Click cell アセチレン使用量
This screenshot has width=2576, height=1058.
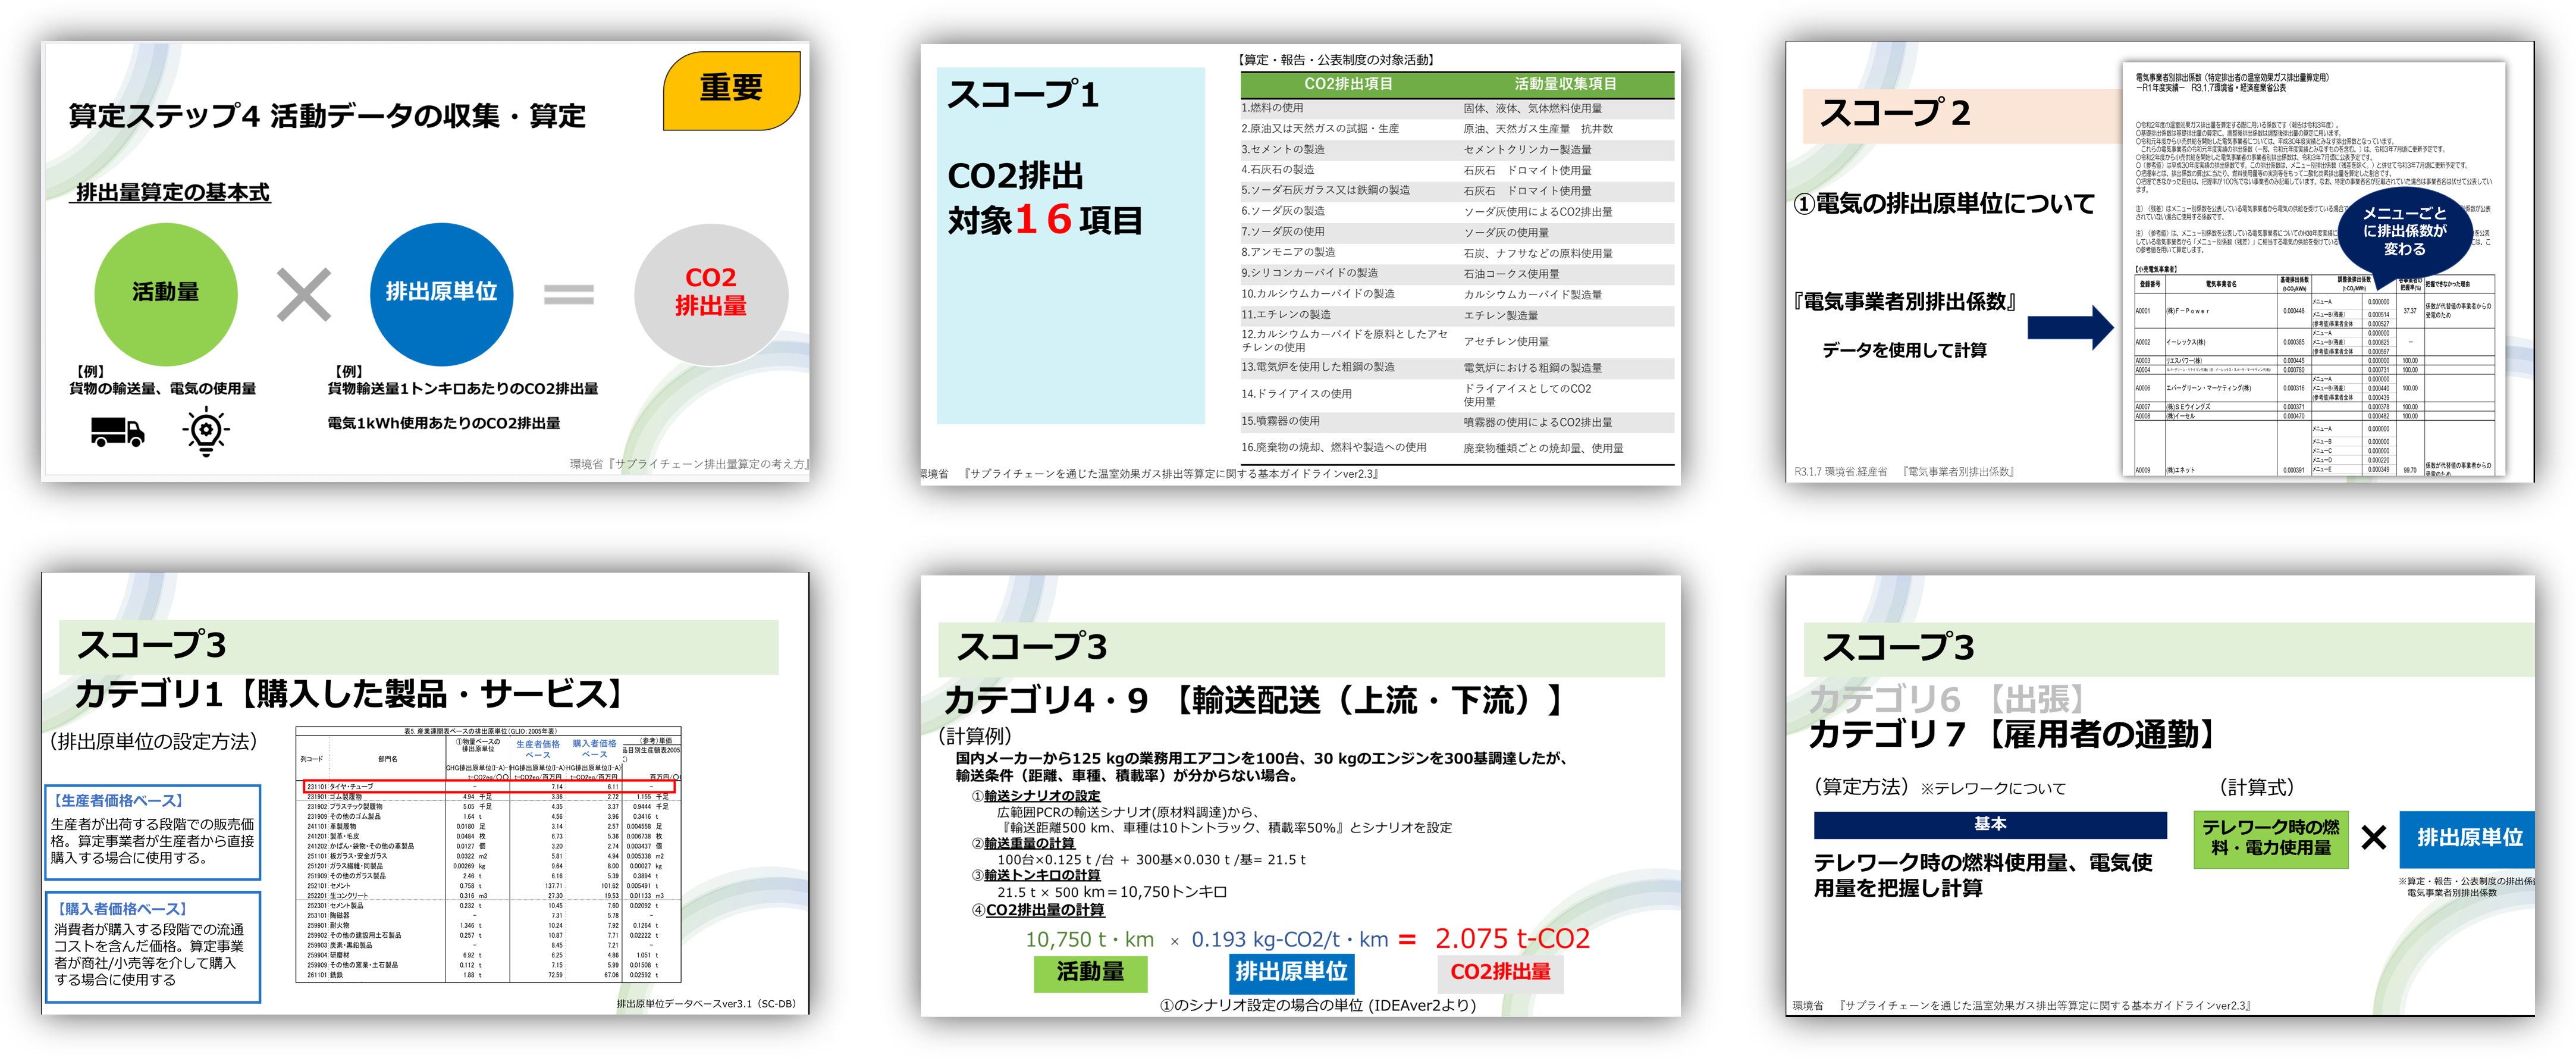pyautogui.click(x=1506, y=342)
